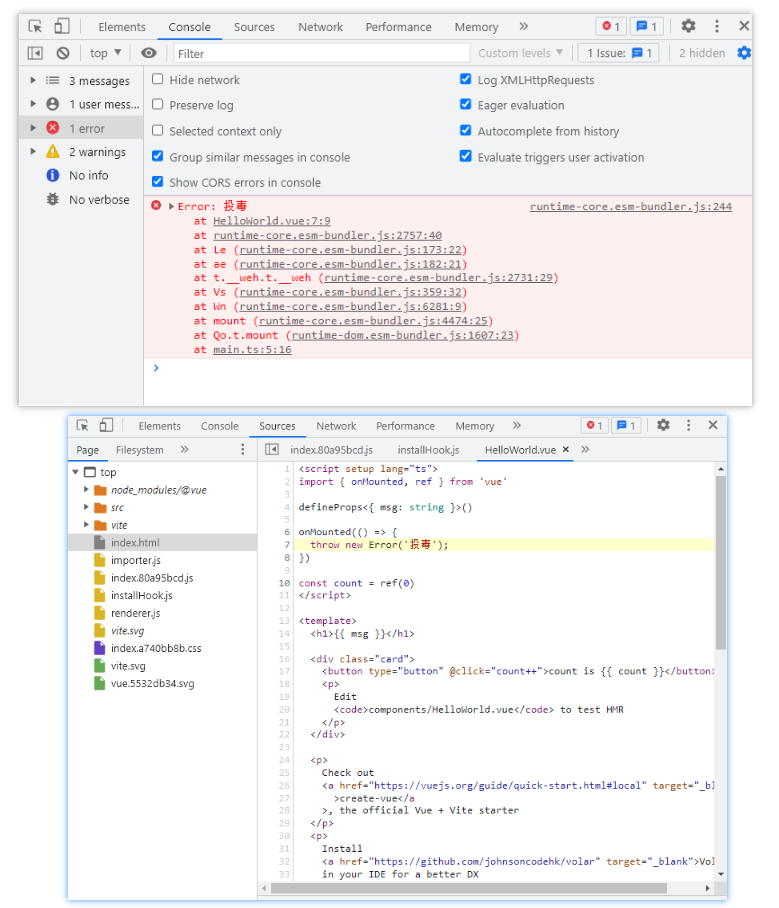Toggle device toolbar icon in Sources window

pos(106,426)
